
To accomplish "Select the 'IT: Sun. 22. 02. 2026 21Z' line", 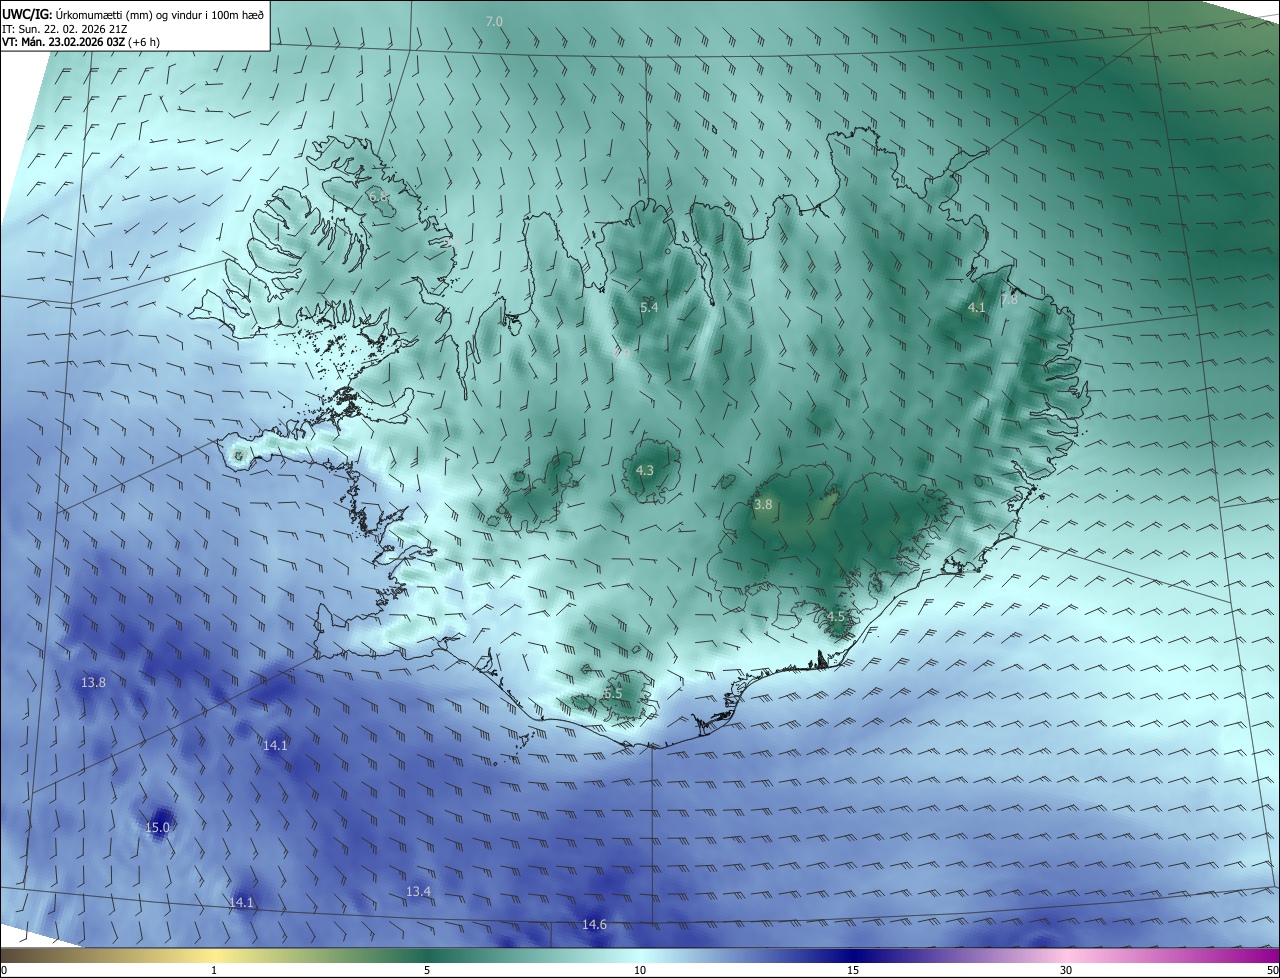I will pyautogui.click(x=64, y=28).
